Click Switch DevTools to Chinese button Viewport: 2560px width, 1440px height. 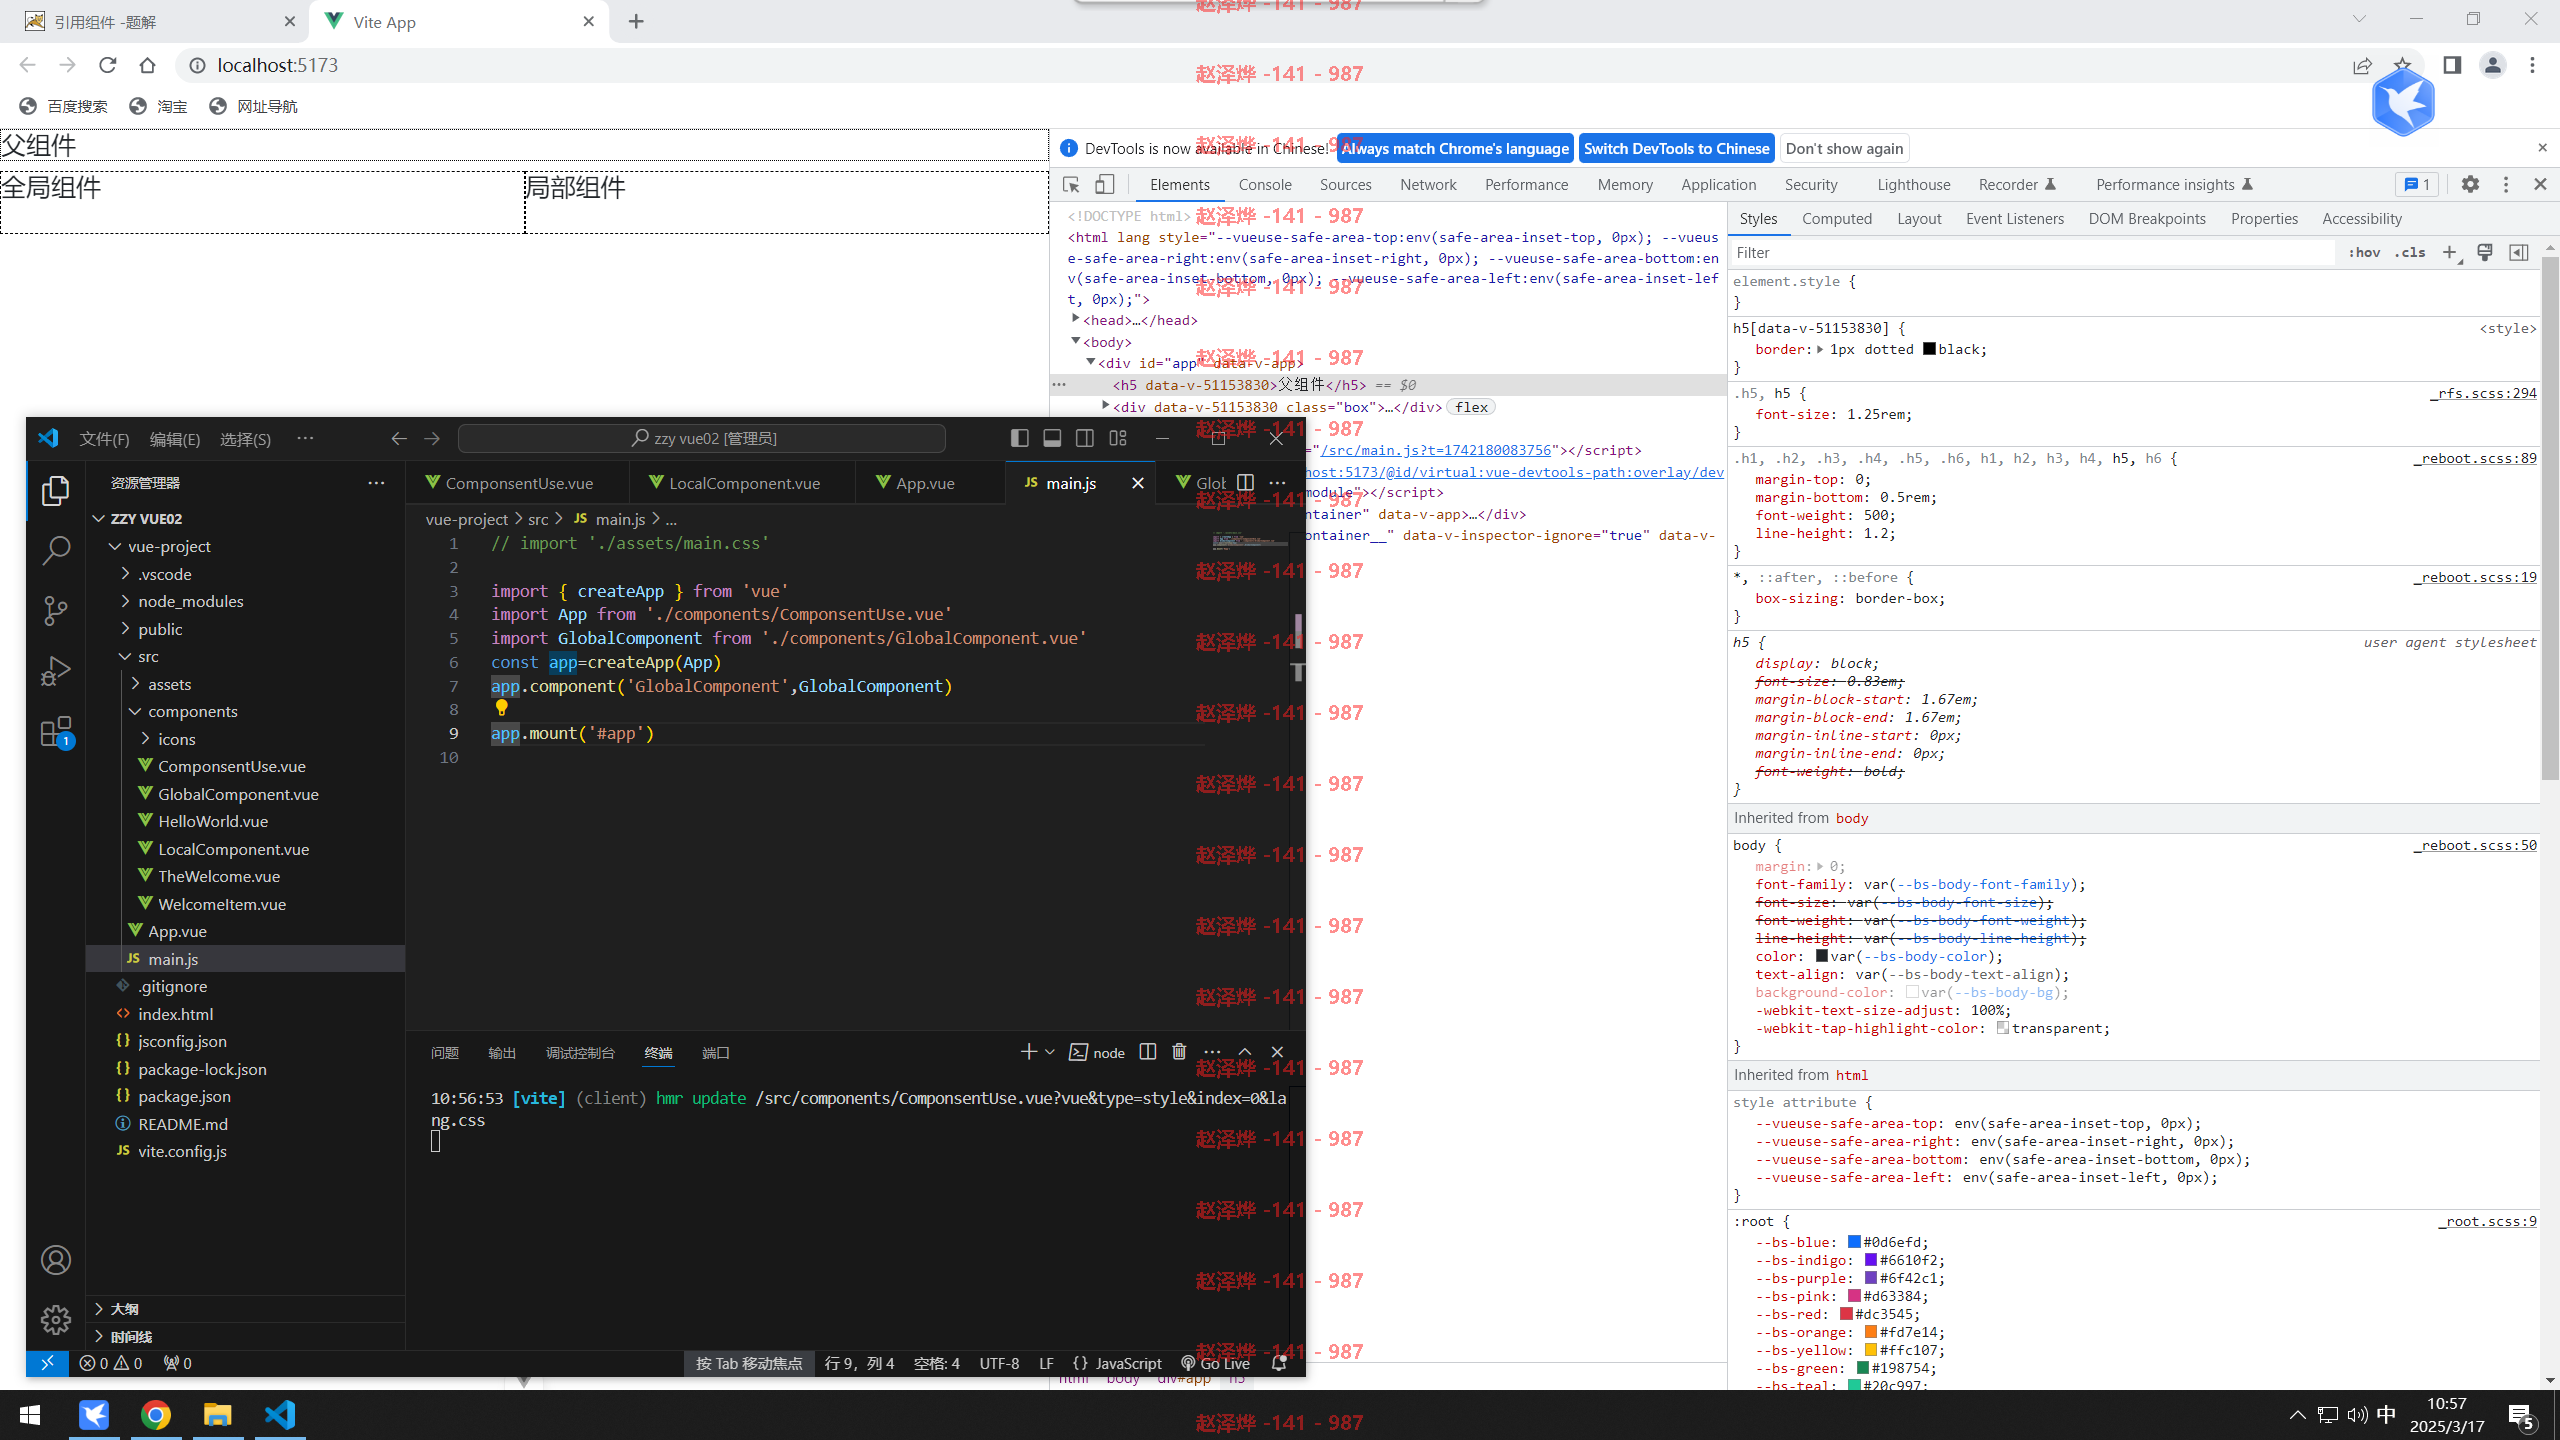click(x=1677, y=149)
